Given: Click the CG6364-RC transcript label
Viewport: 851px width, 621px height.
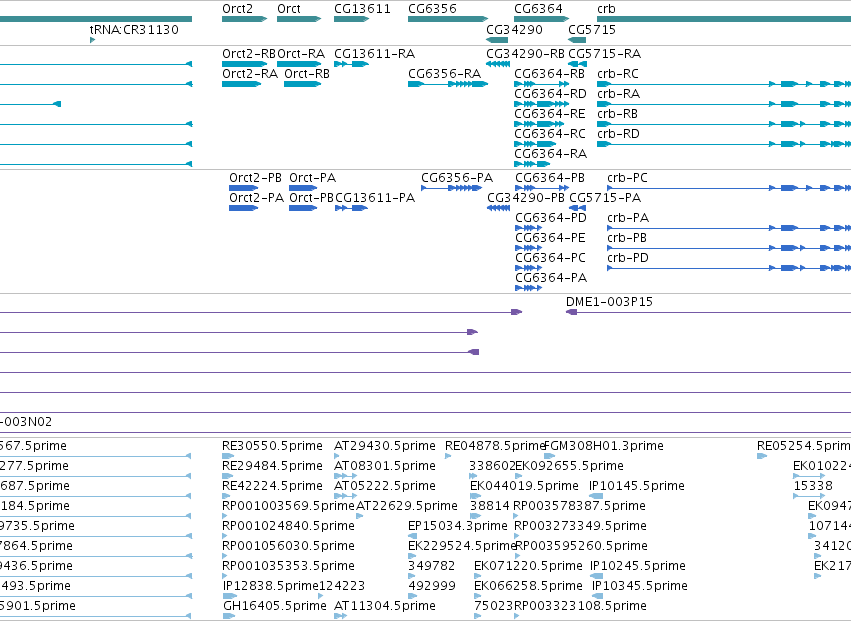Looking at the screenshot, I should (x=550, y=134).
